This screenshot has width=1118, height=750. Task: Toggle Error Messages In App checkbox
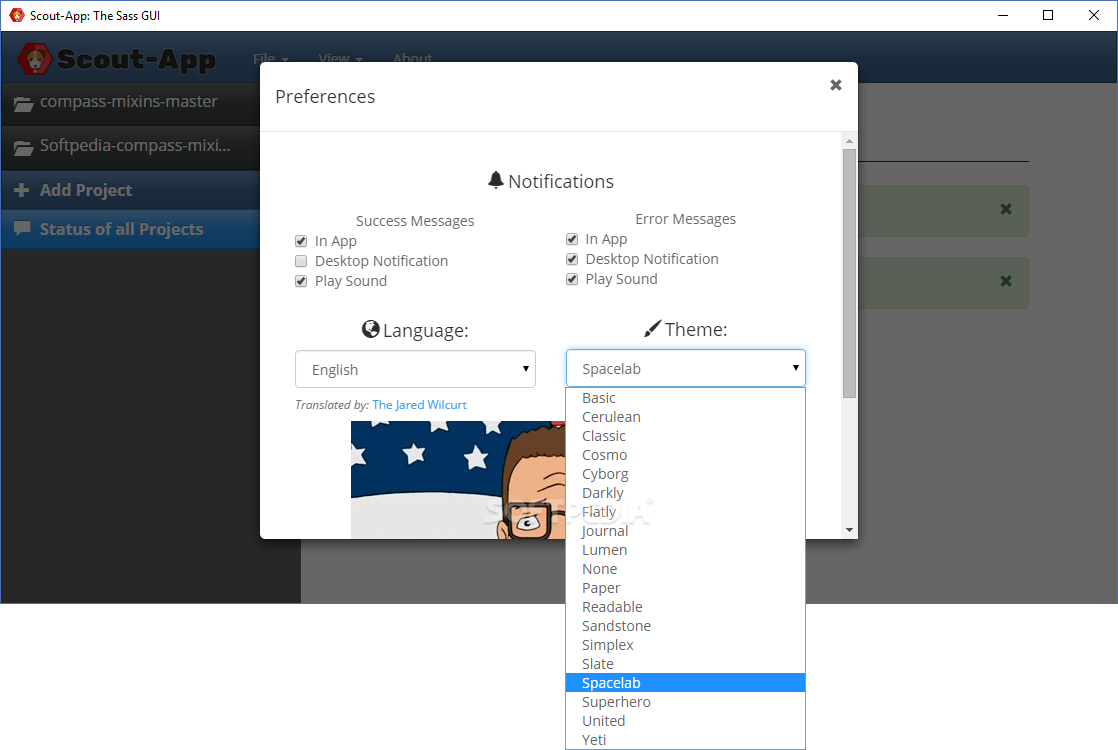coord(572,239)
